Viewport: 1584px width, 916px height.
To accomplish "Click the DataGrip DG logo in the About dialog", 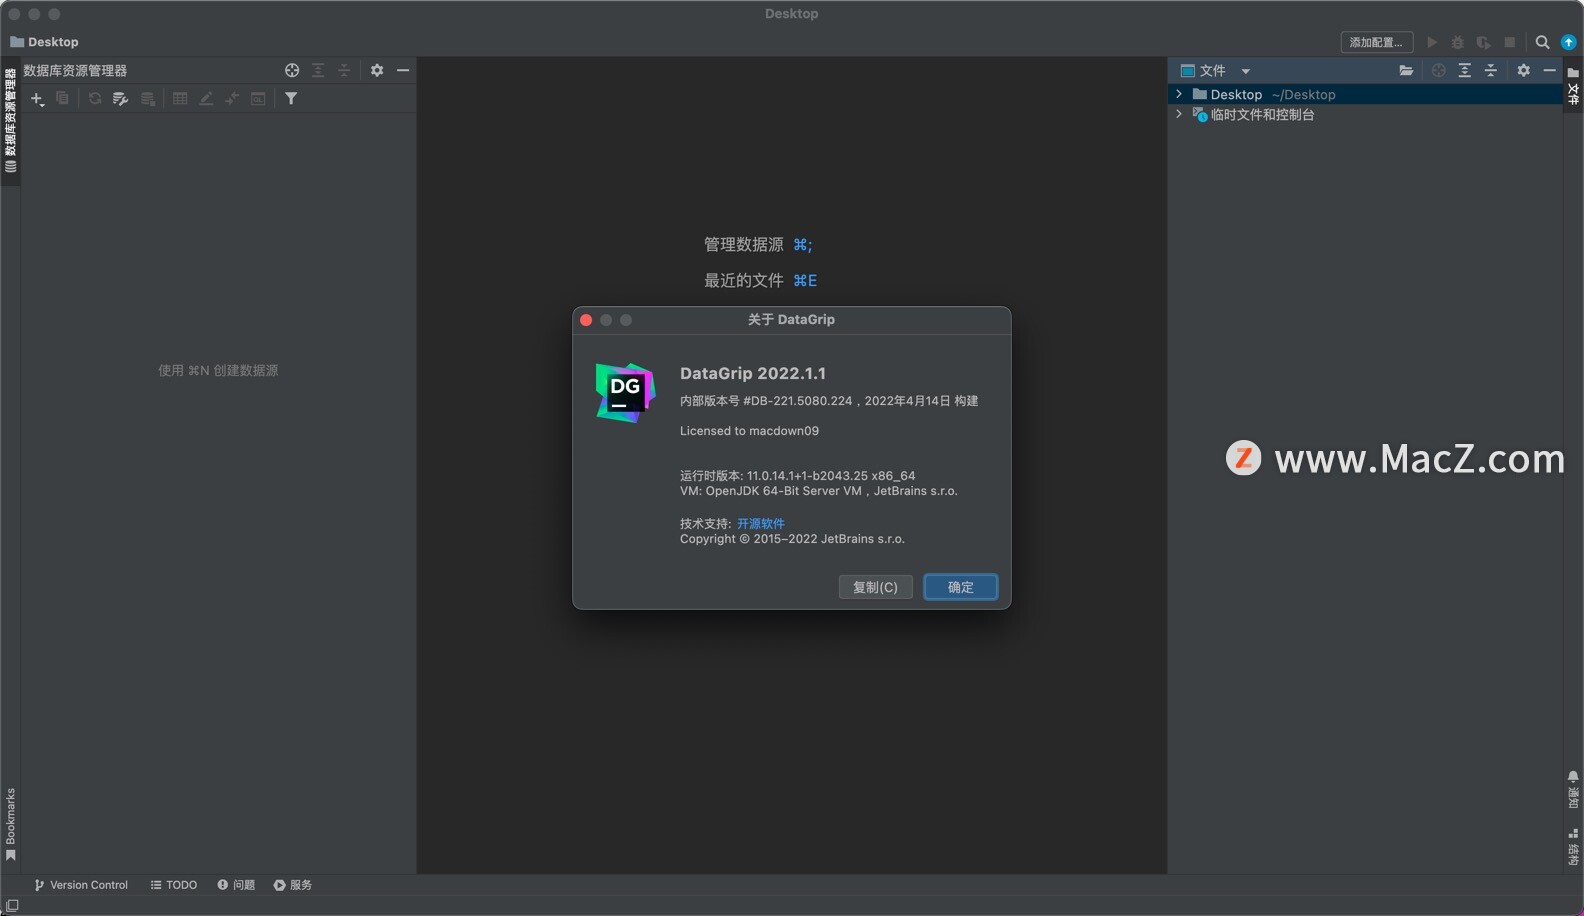I will coord(626,392).
